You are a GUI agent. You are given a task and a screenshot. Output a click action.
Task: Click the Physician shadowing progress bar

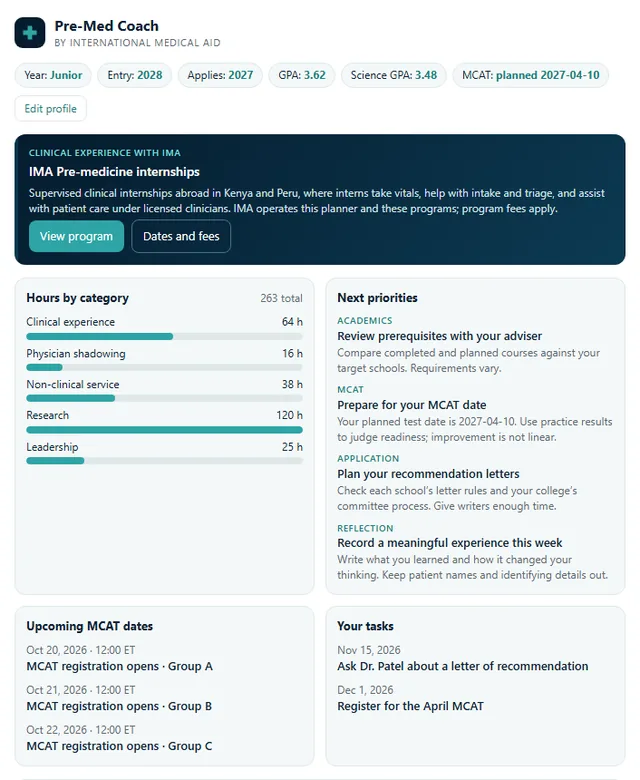(165, 368)
